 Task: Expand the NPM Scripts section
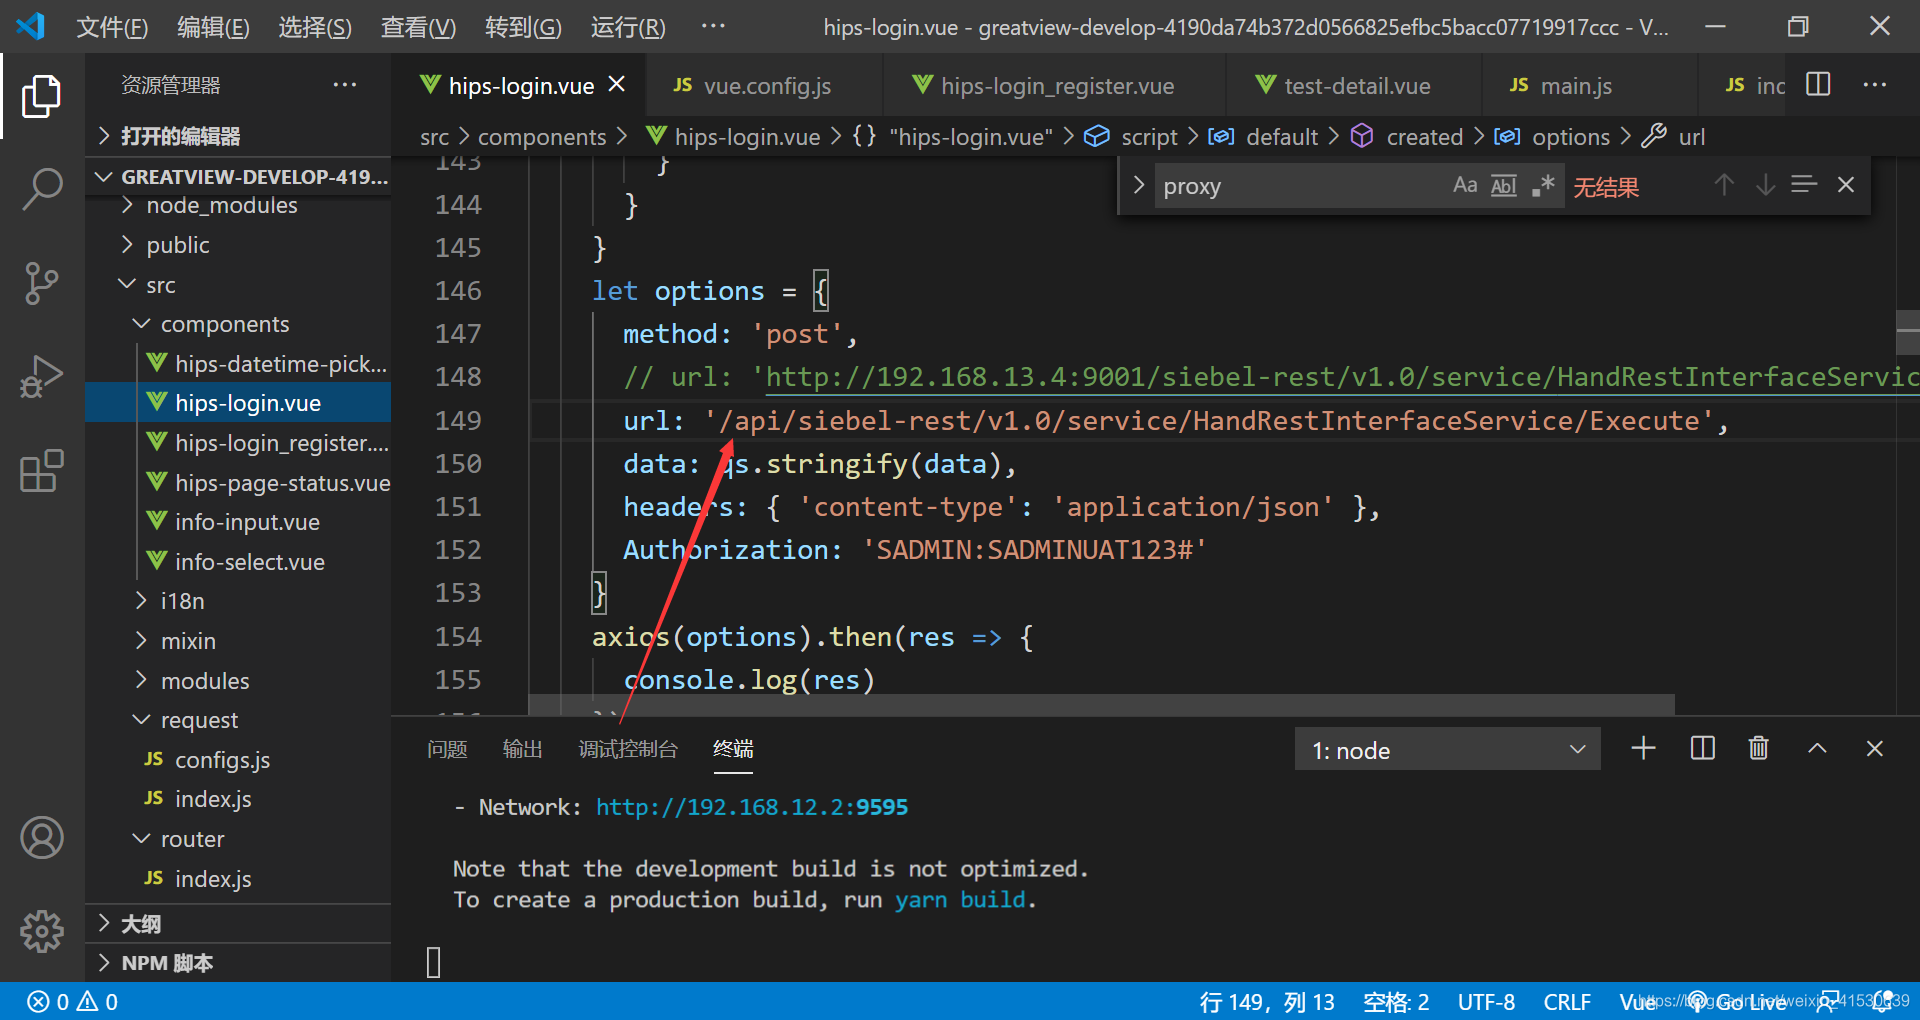[238, 963]
